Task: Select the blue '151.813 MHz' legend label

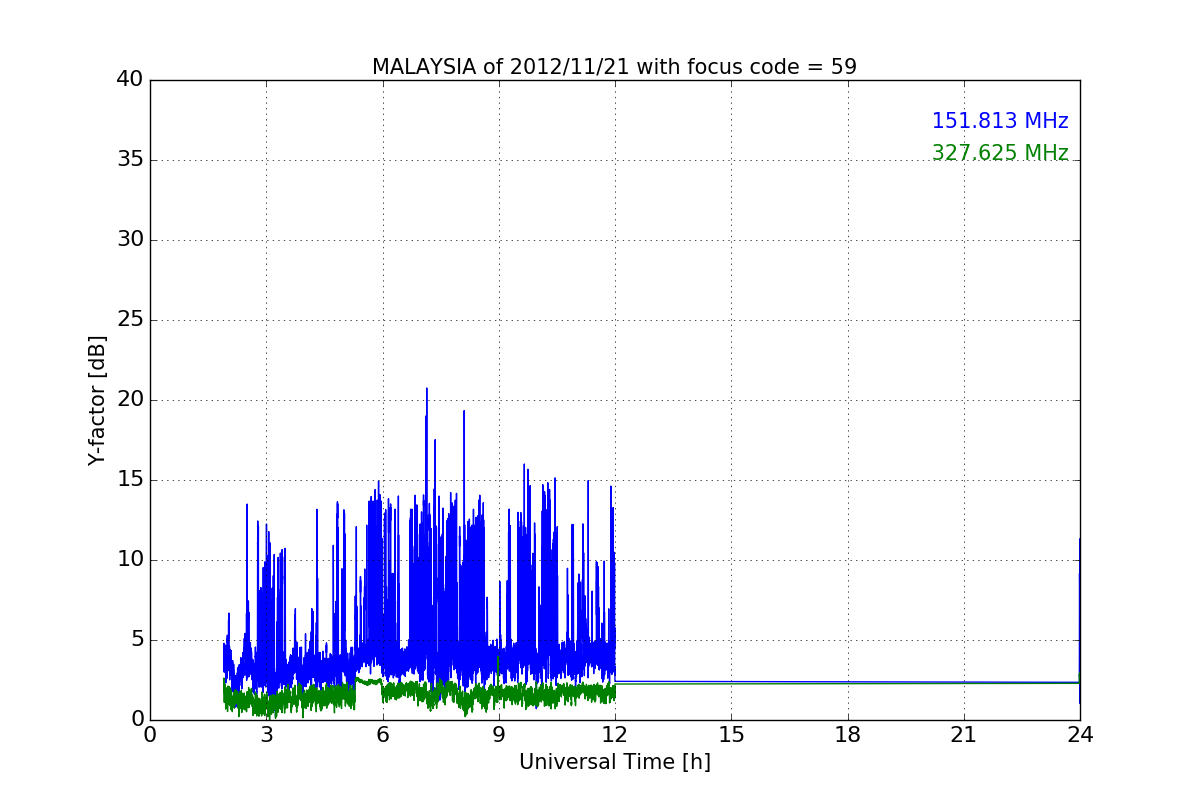Action: [x=1000, y=121]
